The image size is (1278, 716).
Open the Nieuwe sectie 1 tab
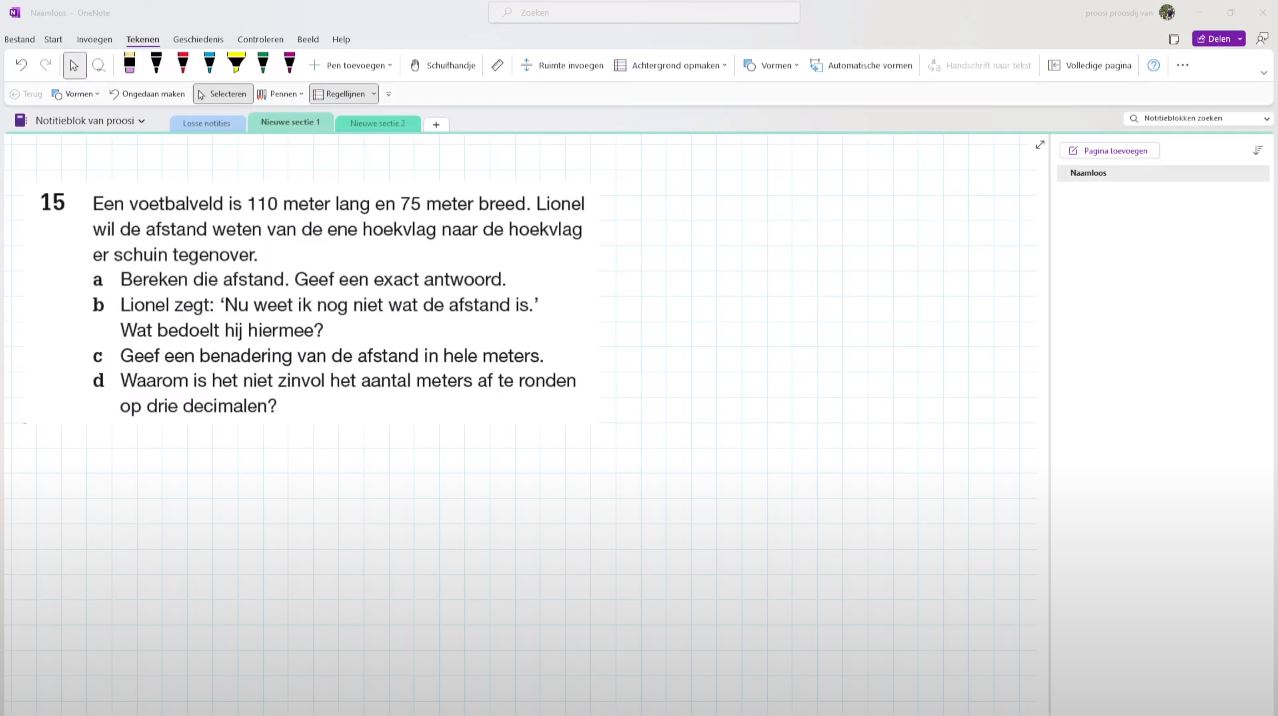290,122
